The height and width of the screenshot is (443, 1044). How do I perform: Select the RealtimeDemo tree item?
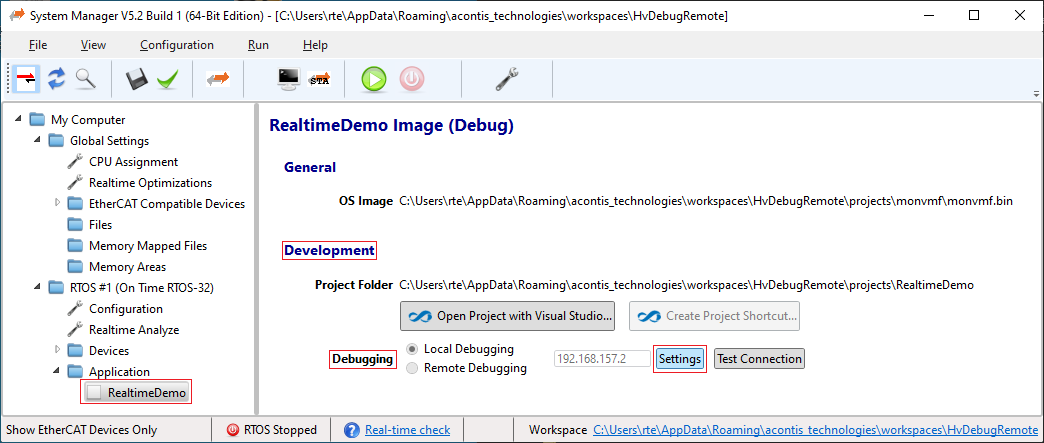[x=146, y=393]
